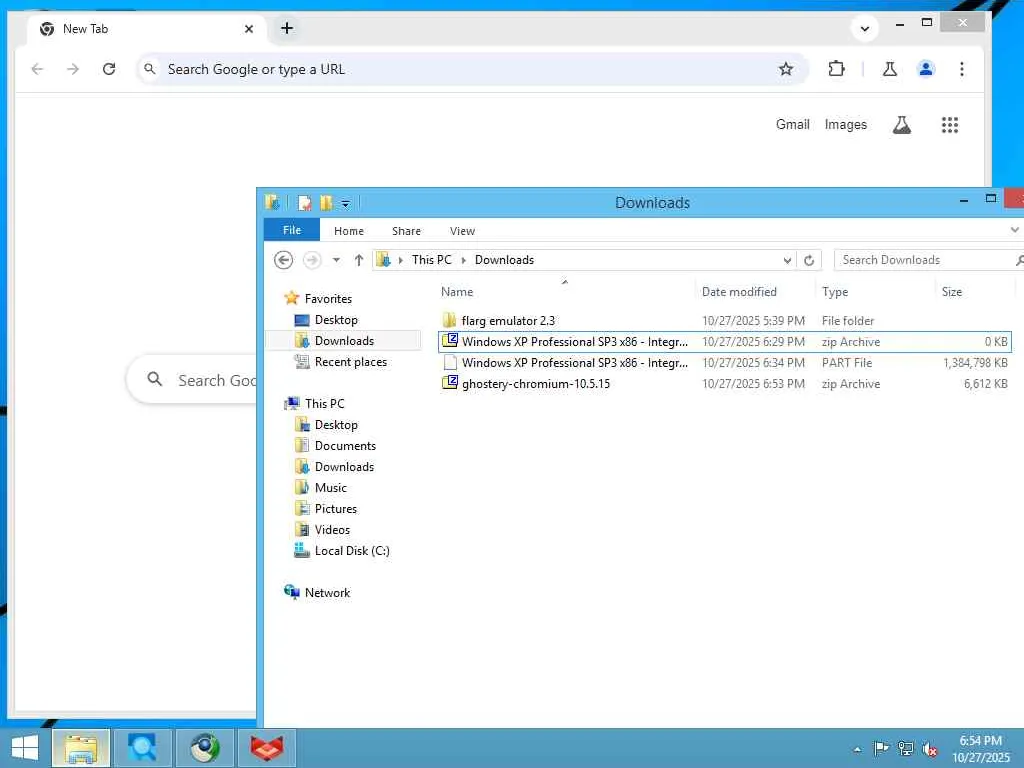Open the Share ribbon tab
Image resolution: width=1024 pixels, height=768 pixels.
(406, 231)
